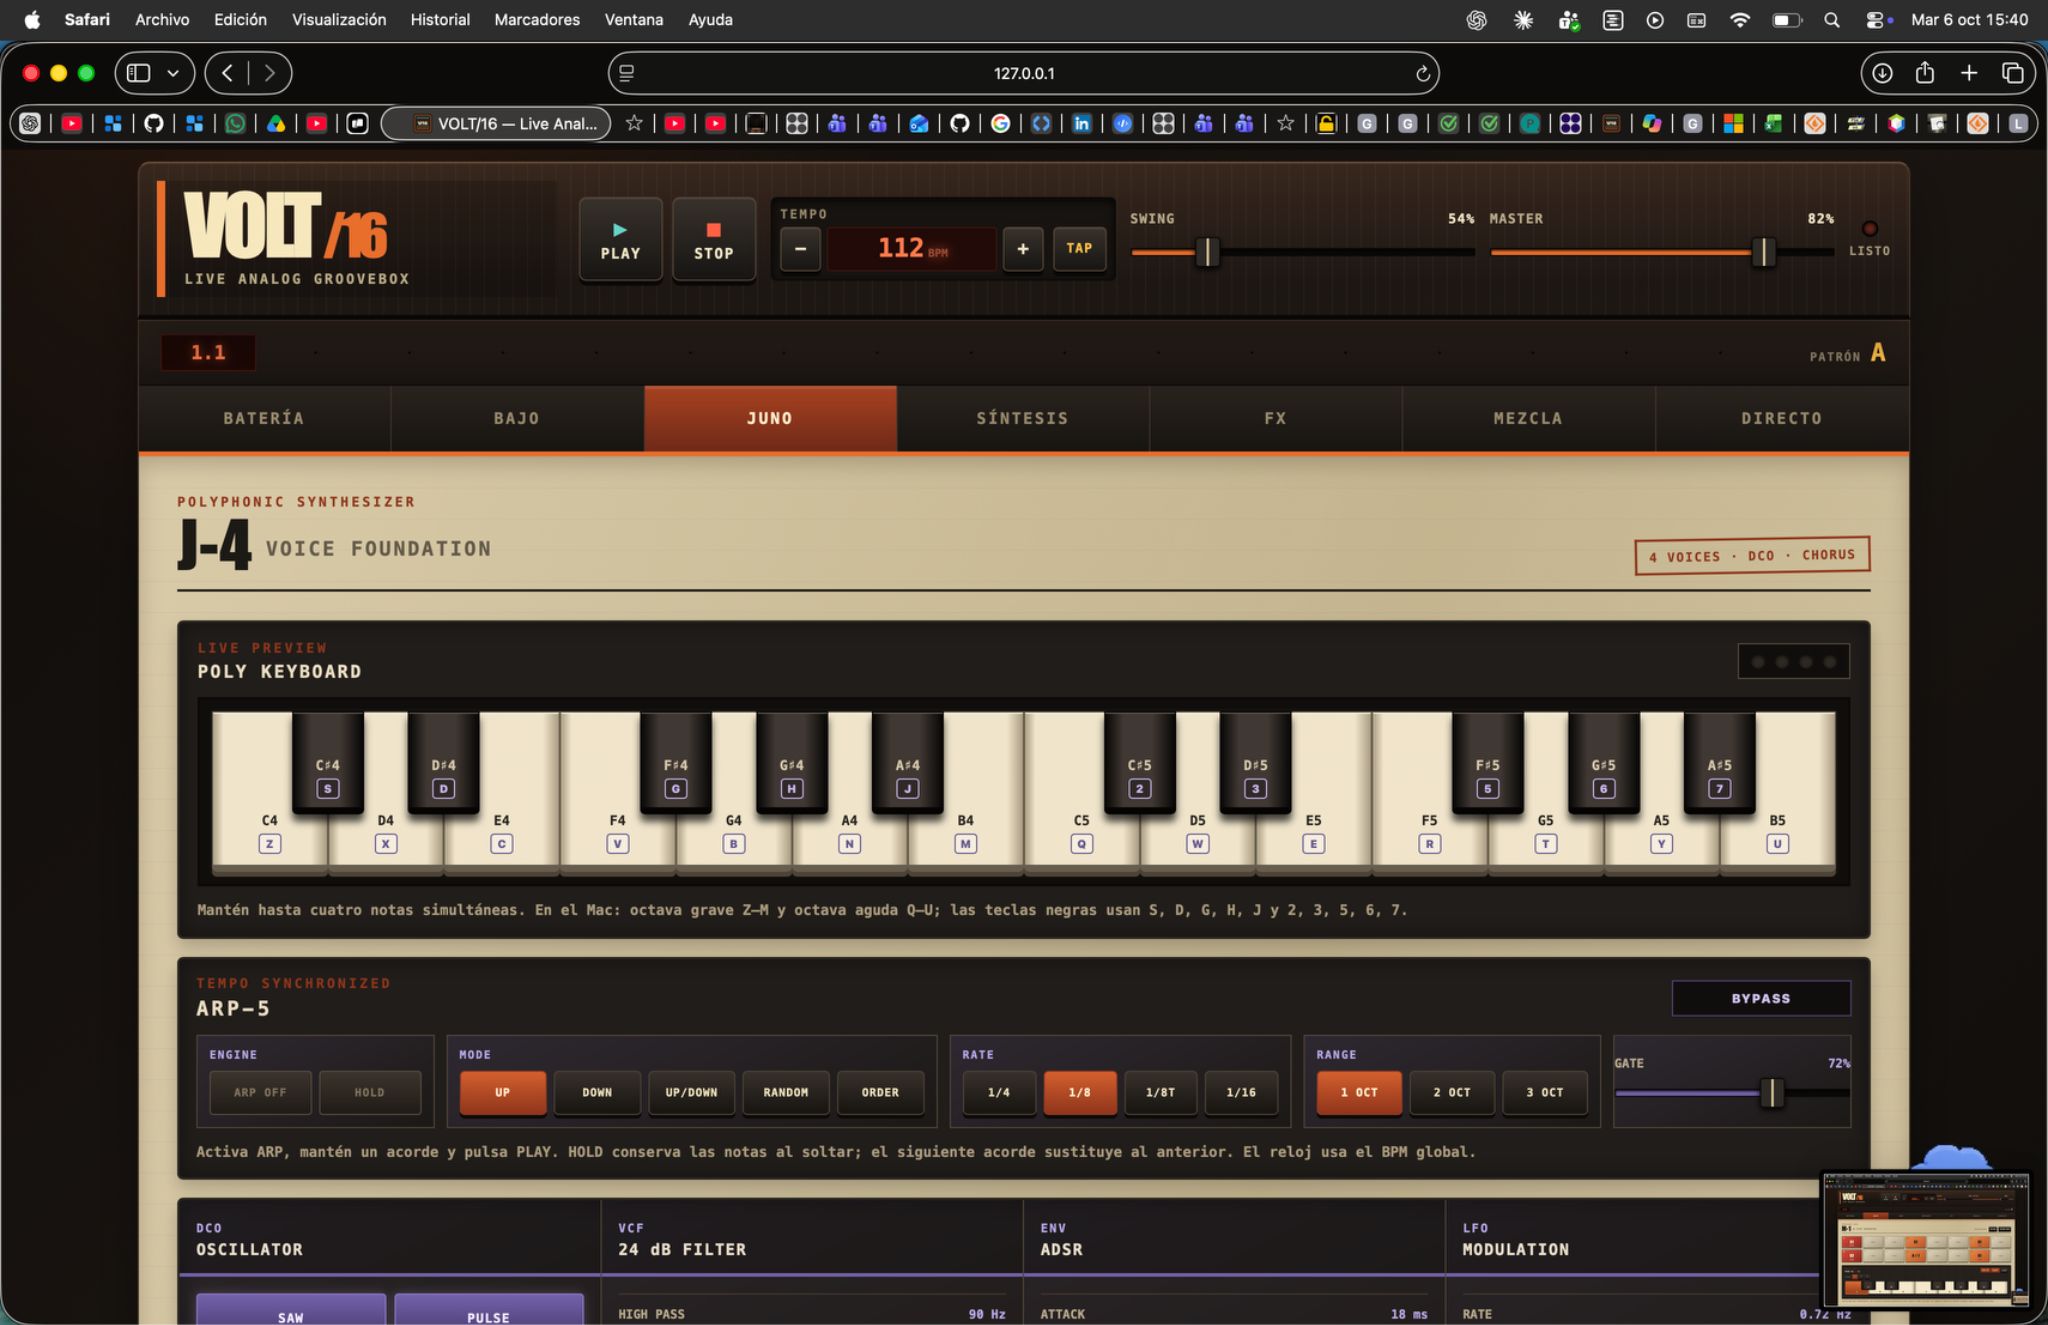Decrease tempo with the minus button

(800, 249)
